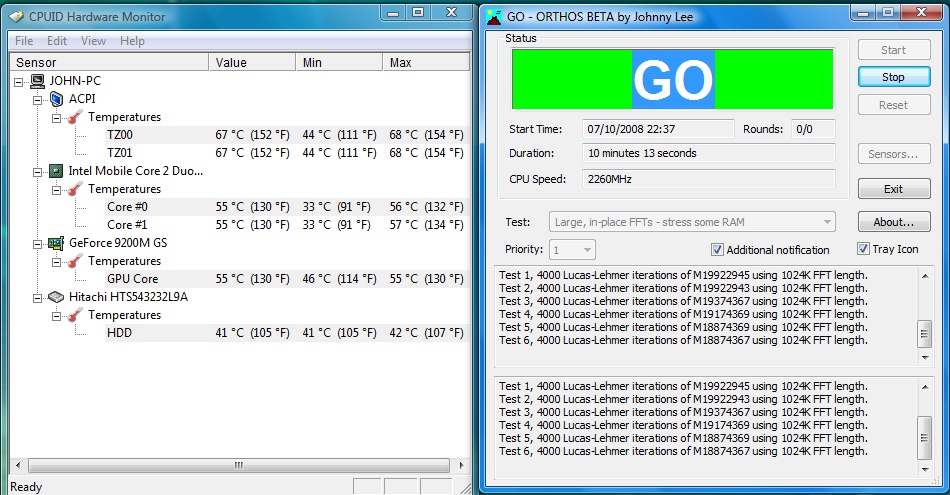Viewport: 950px width, 495px height.
Task: Click the upper log pane scroll-down arrow
Action: 925,357
